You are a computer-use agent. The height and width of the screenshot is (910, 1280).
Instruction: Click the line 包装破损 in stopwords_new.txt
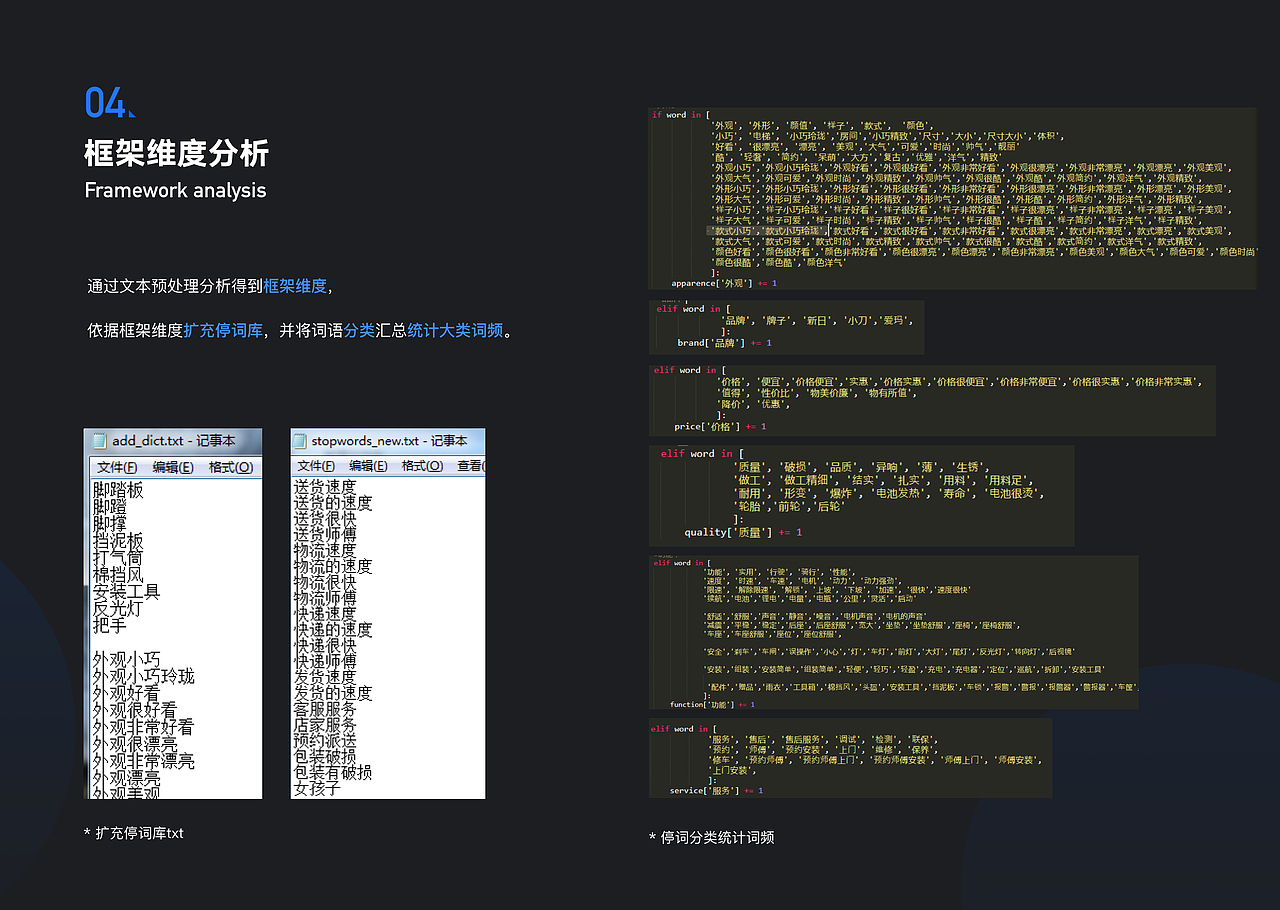pyautogui.click(x=324, y=757)
